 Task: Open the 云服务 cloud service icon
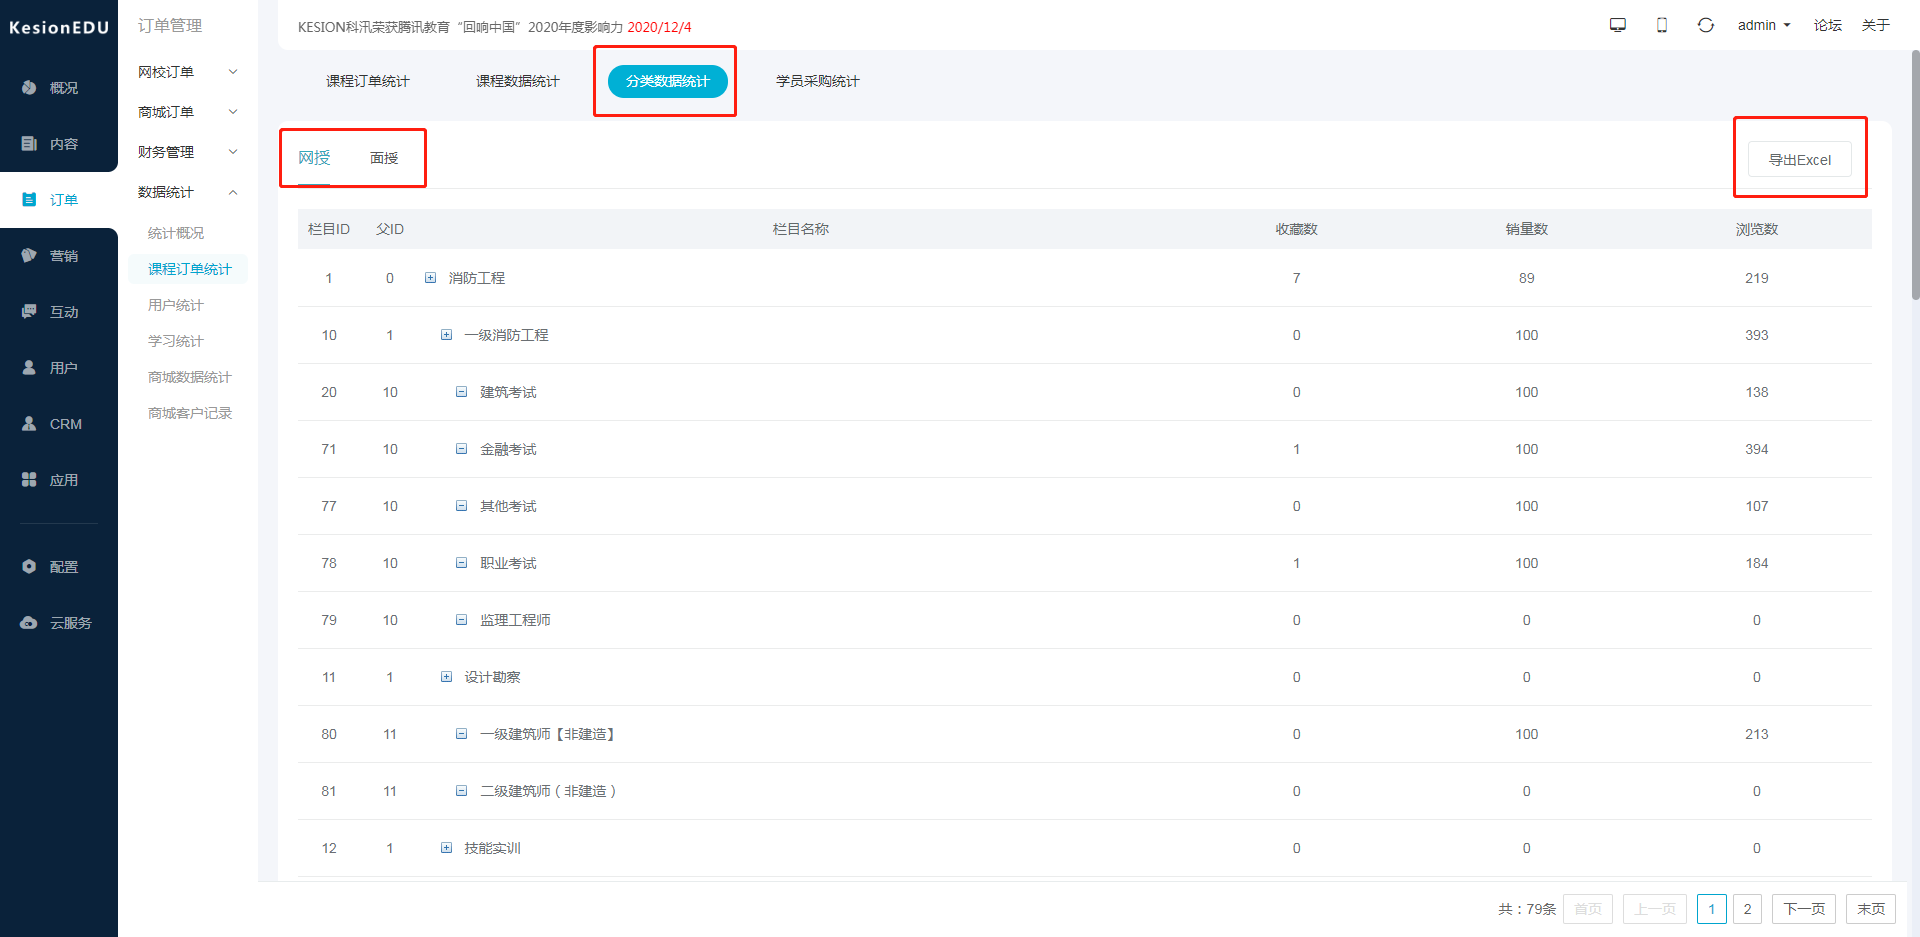29,623
